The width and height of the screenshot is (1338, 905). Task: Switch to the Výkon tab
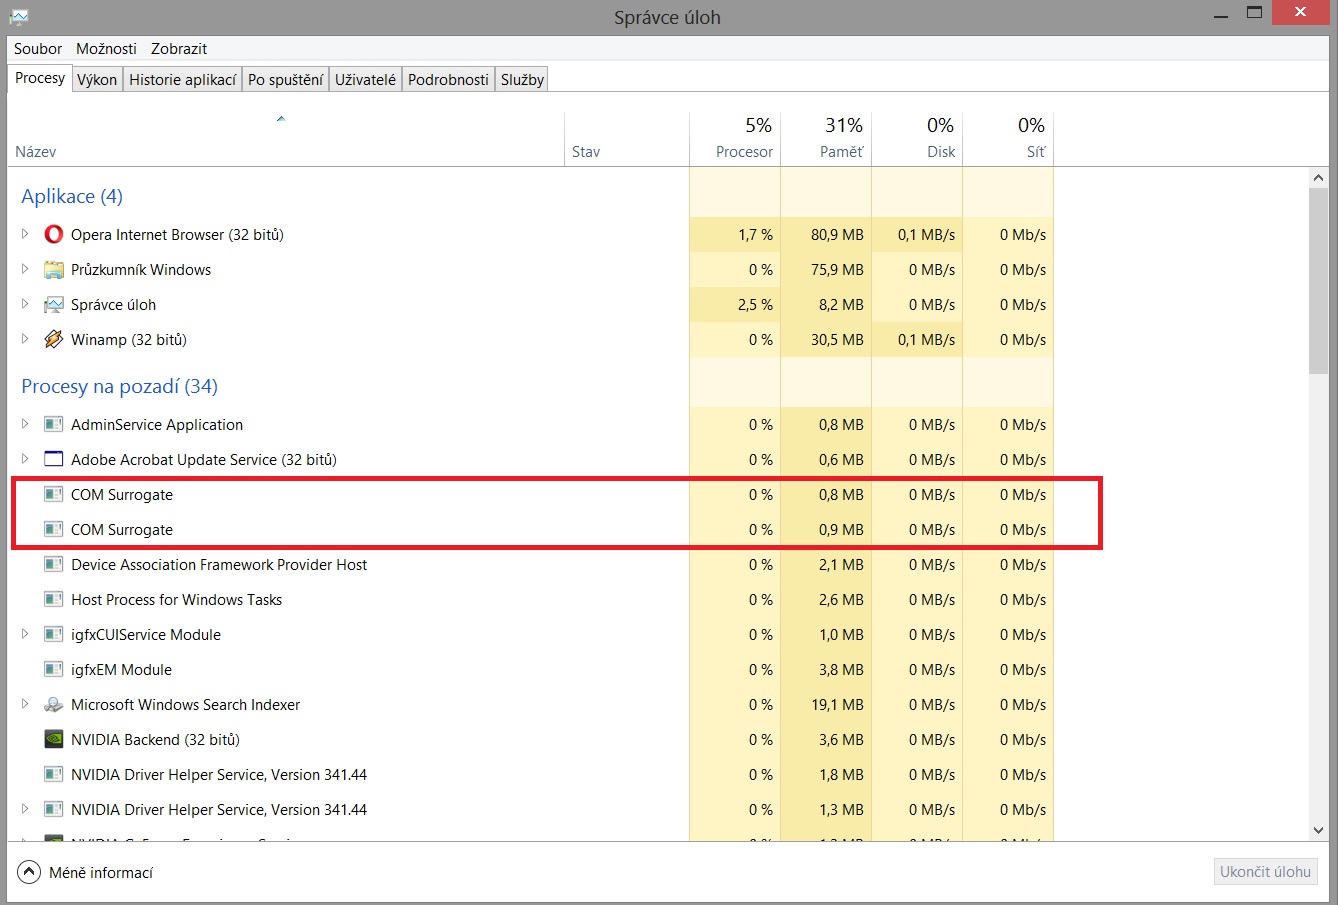[x=97, y=80]
